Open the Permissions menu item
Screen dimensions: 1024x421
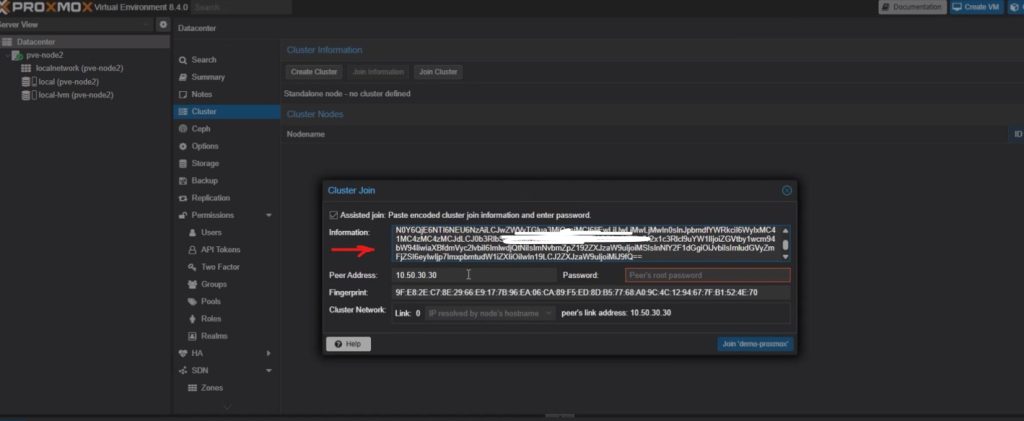(212, 215)
